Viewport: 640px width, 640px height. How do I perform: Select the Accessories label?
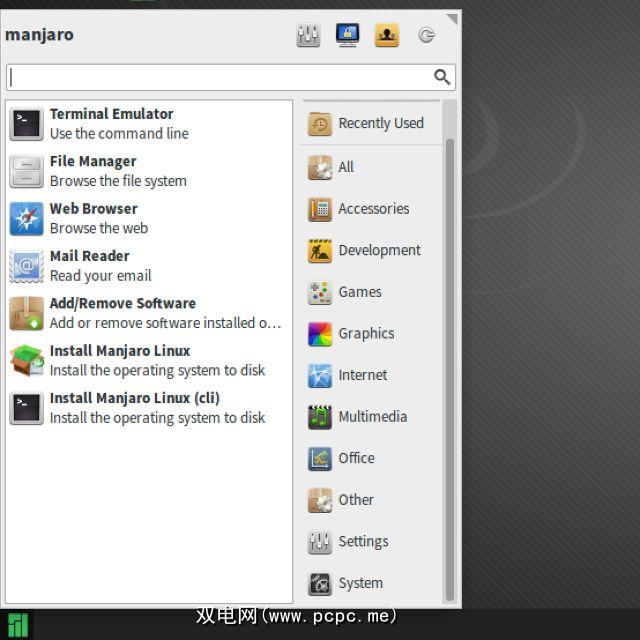(374, 209)
